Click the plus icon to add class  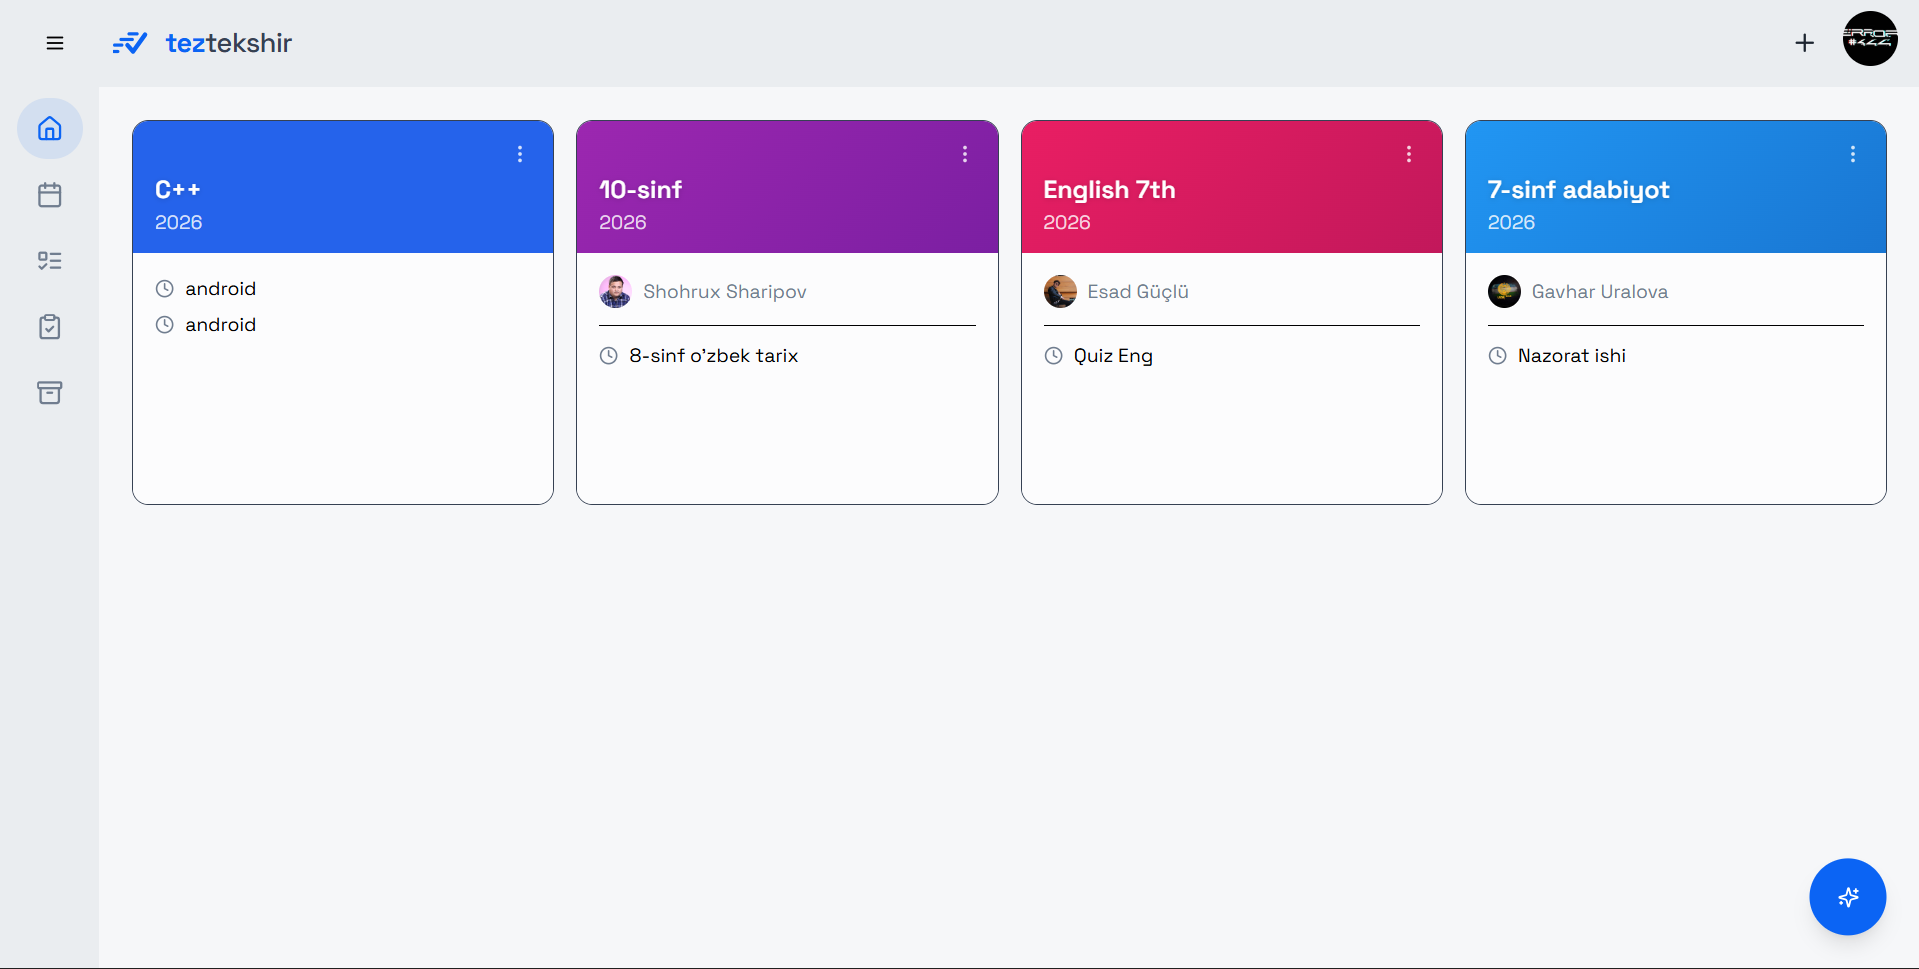[x=1804, y=43]
